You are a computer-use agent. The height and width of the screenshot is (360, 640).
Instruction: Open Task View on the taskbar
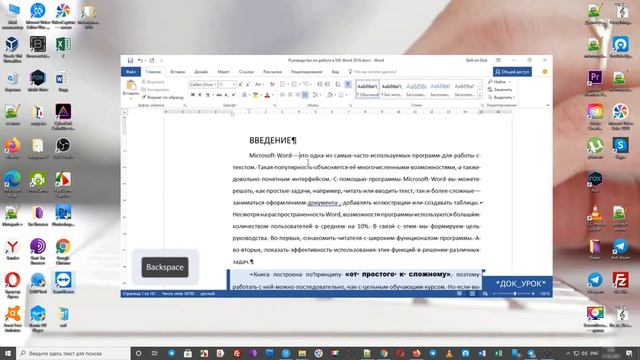point(154,353)
